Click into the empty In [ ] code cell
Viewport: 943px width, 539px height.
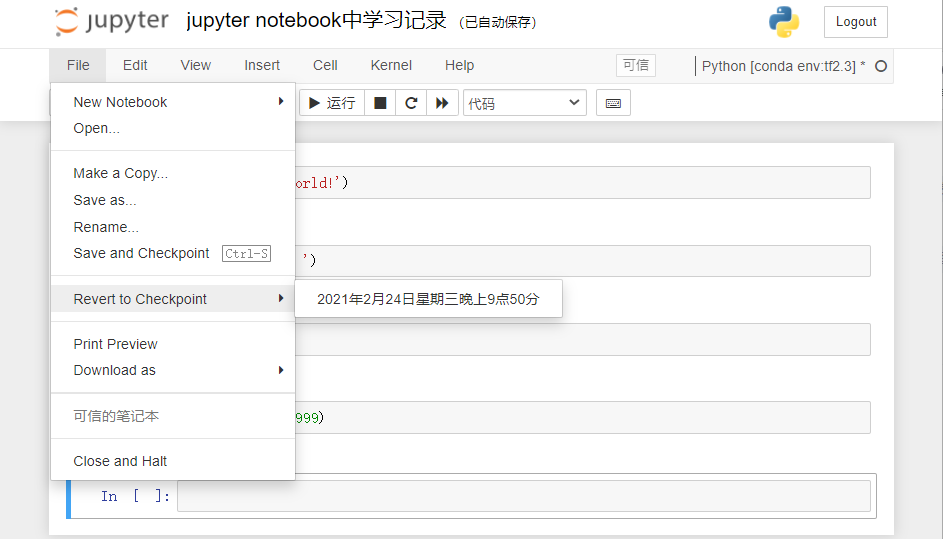(x=524, y=496)
